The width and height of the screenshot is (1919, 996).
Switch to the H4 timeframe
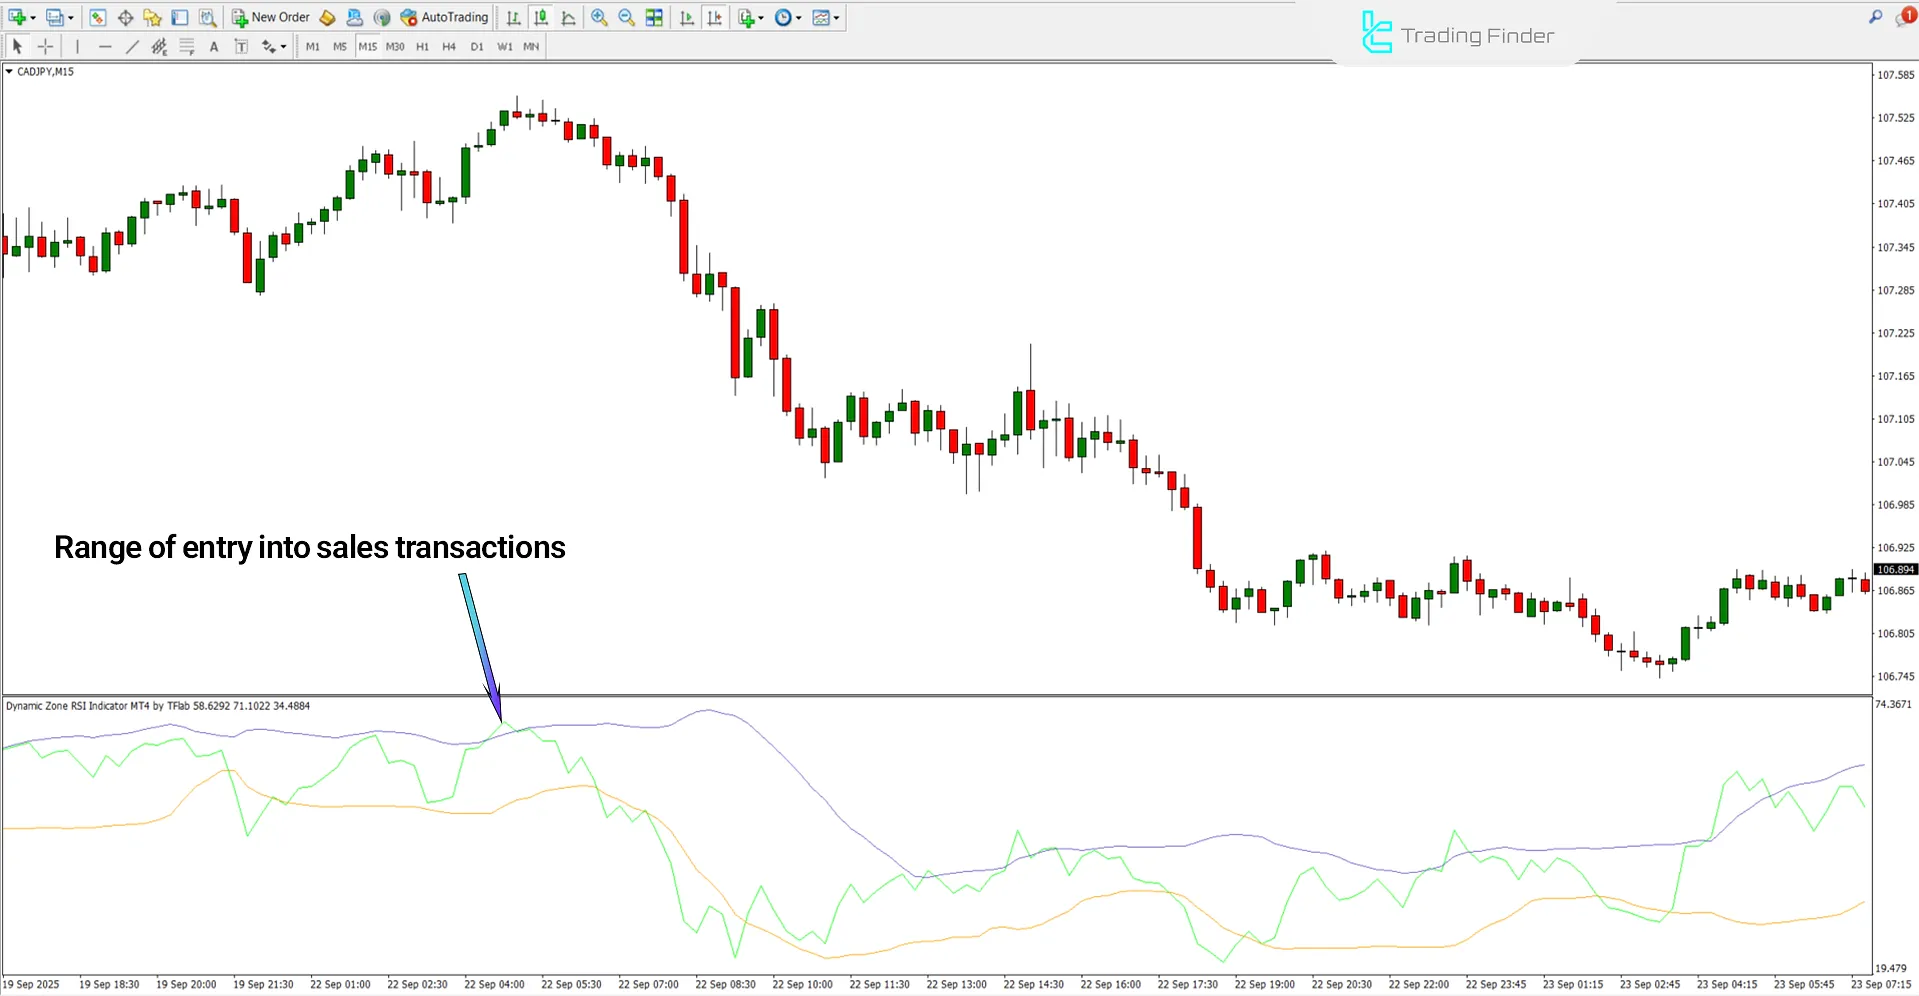[x=449, y=46]
